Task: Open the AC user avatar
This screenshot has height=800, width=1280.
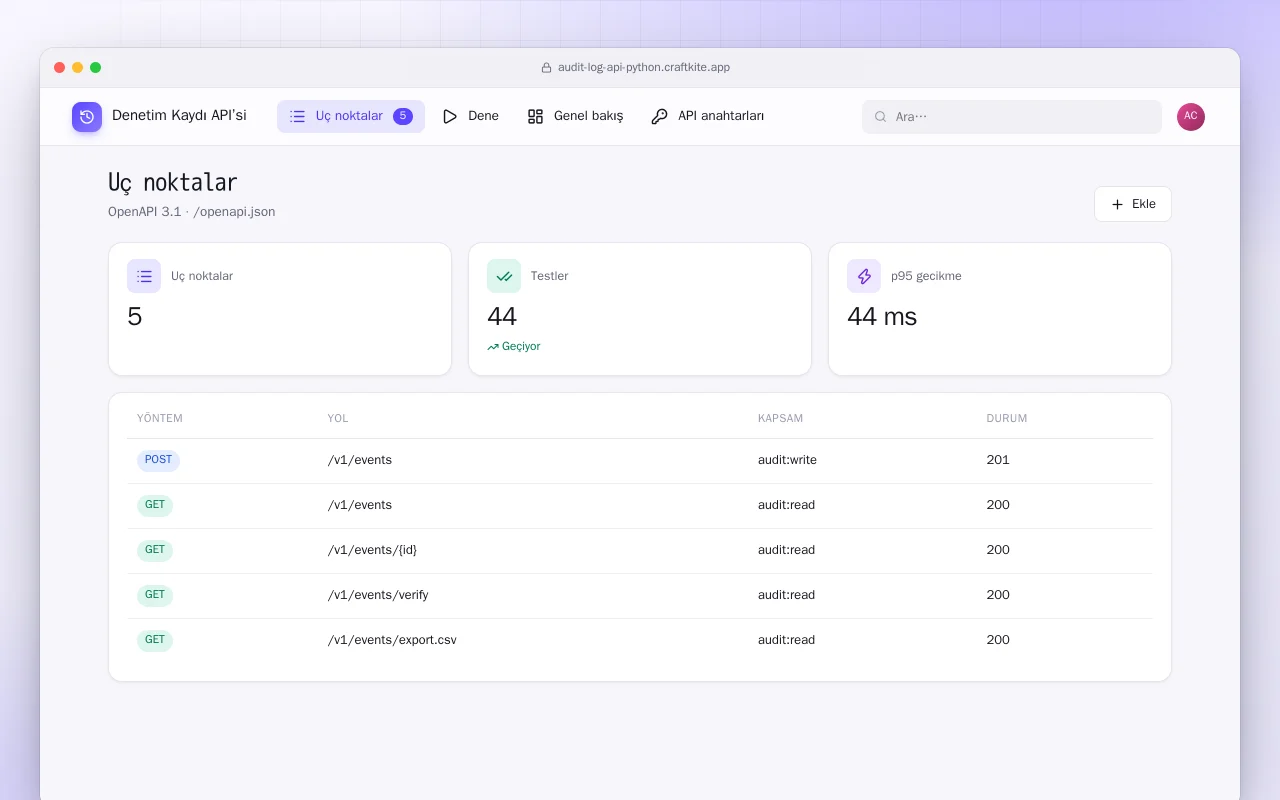Action: click(x=1191, y=117)
